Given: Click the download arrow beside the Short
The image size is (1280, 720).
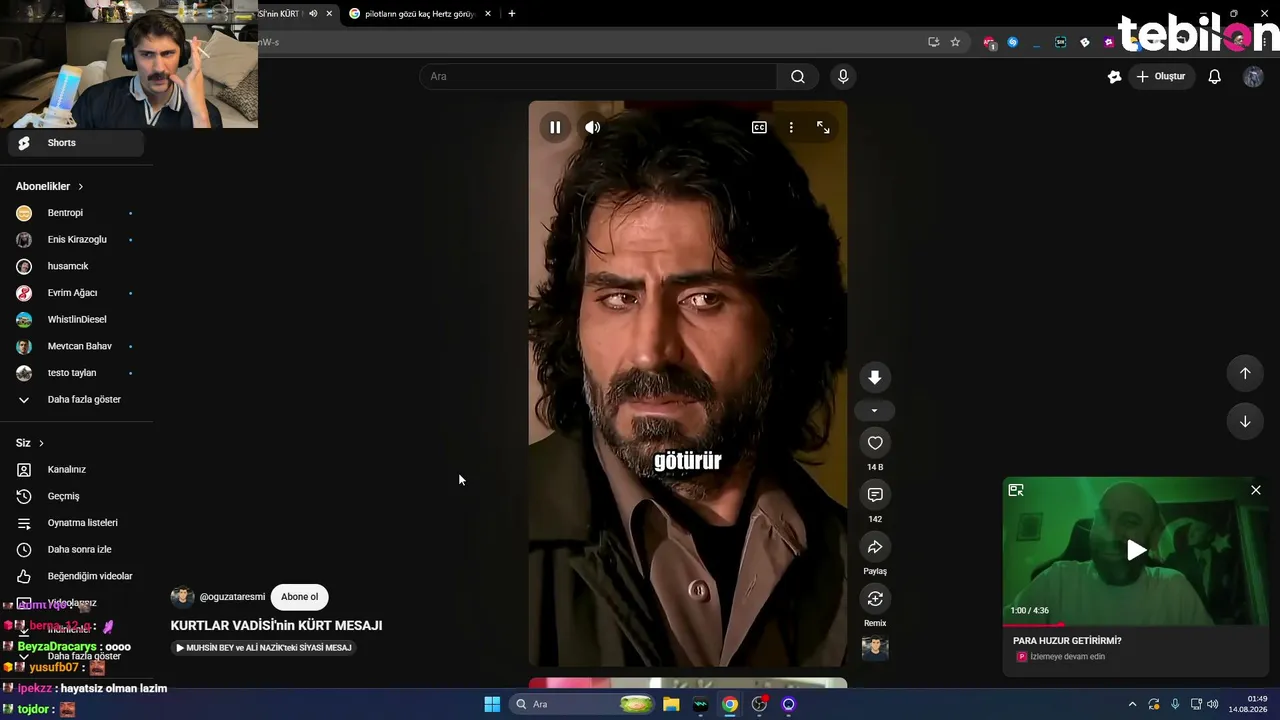Looking at the screenshot, I should [875, 377].
